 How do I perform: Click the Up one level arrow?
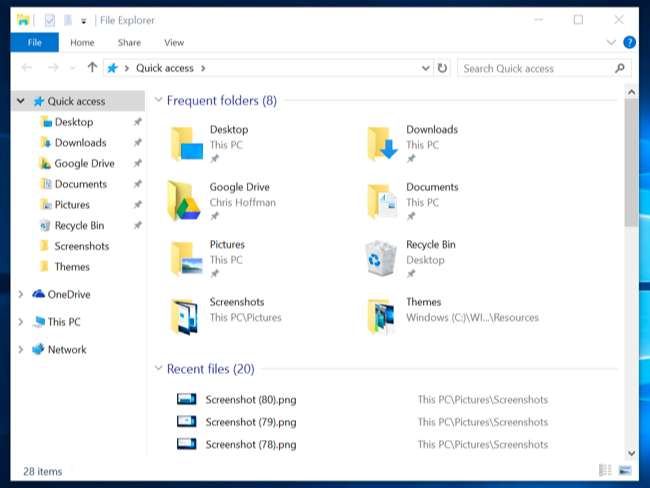(92, 68)
